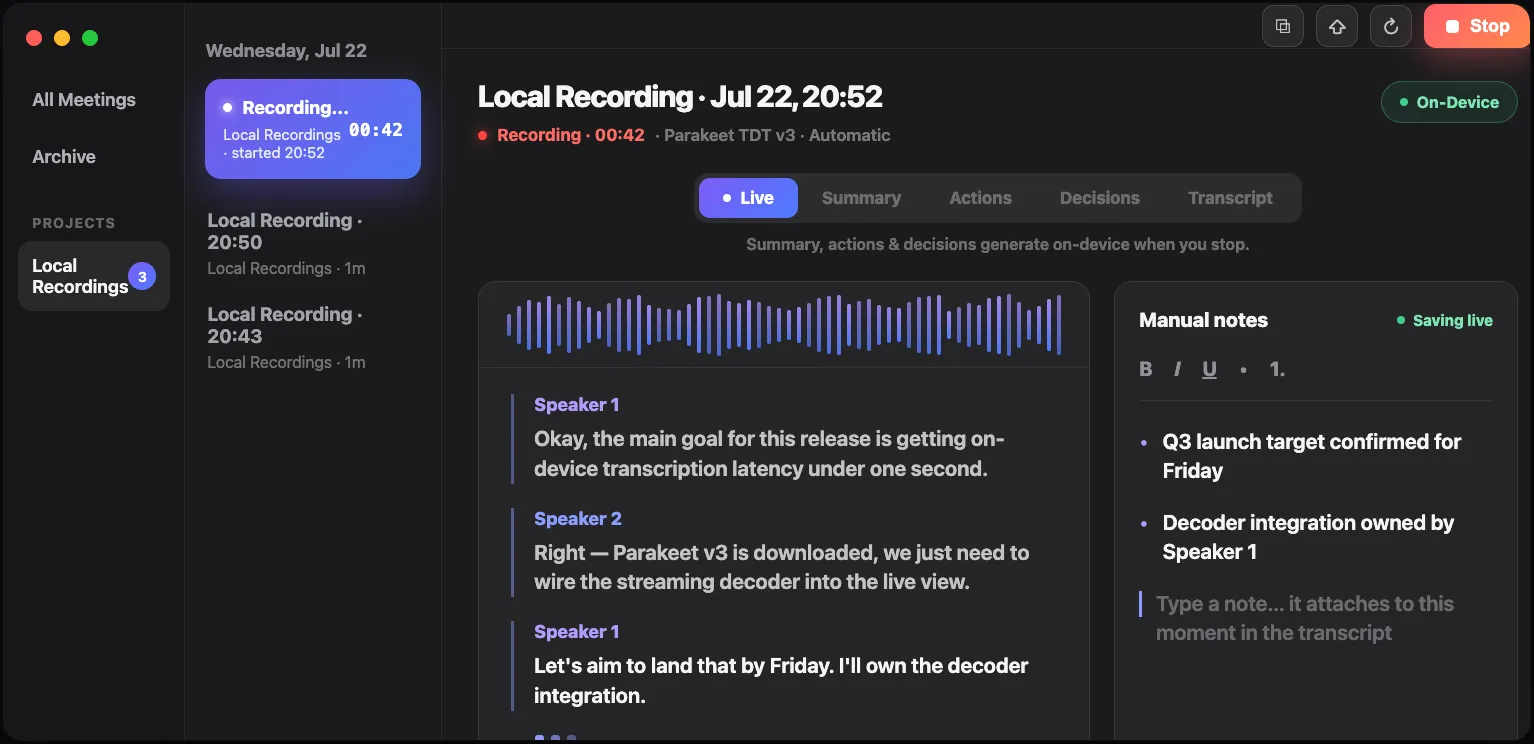1534x744 pixels.
Task: Toggle bold formatting in Manual notes
Action: pos(1146,369)
